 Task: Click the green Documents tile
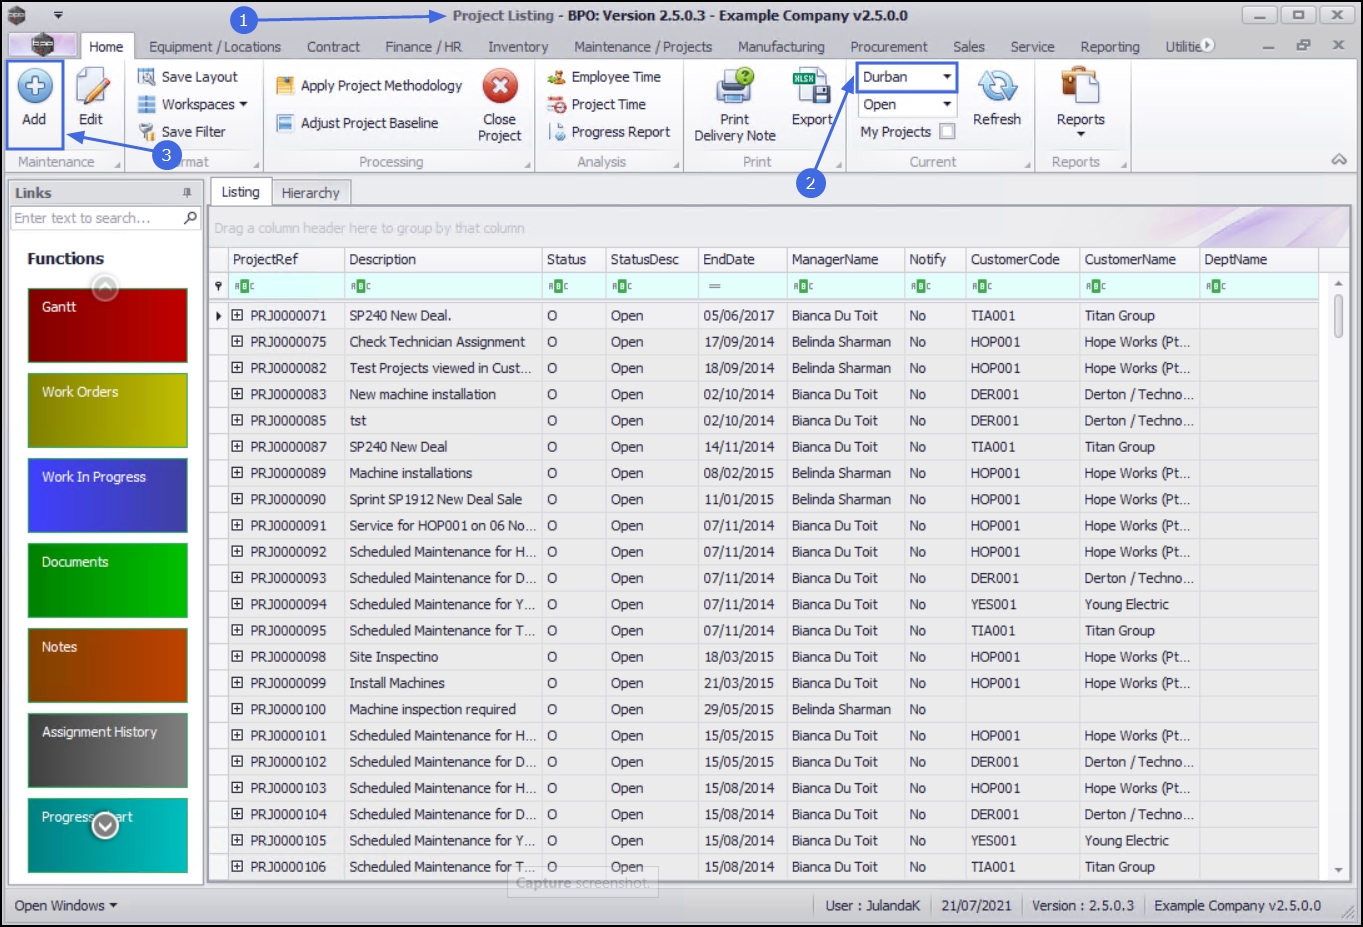(x=107, y=580)
